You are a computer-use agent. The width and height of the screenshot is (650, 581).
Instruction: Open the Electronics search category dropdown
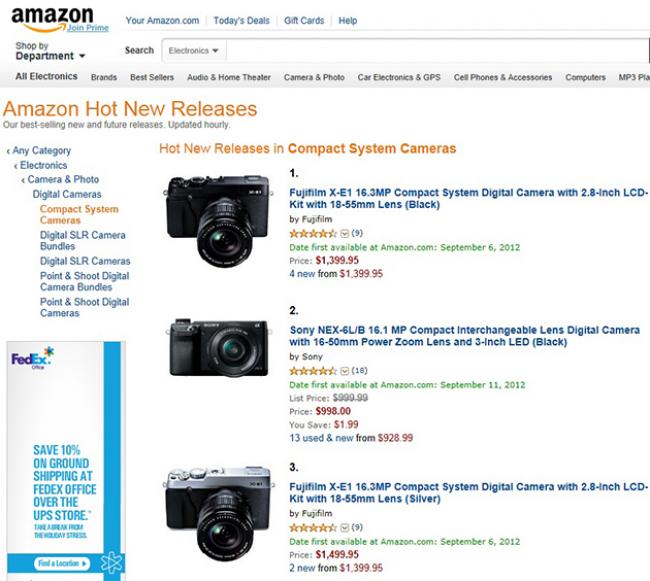(x=194, y=51)
